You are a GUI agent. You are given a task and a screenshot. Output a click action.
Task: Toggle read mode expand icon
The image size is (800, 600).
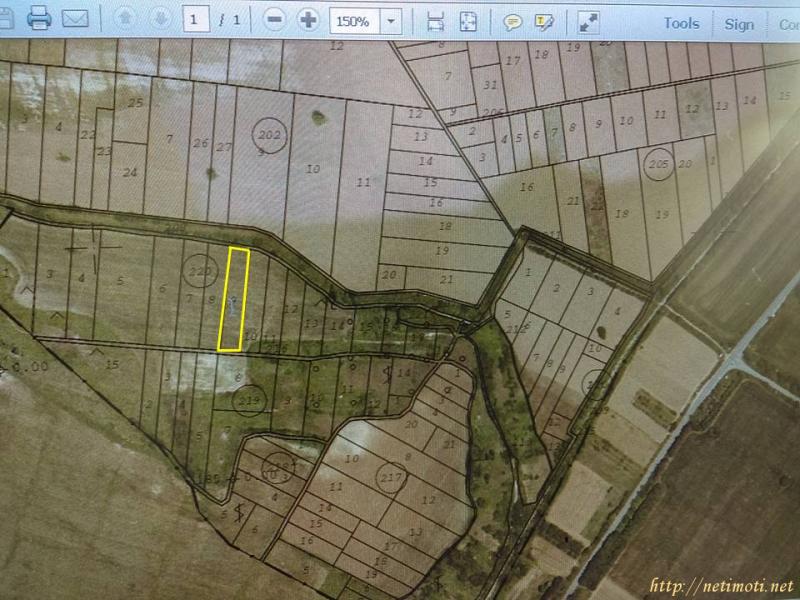589,21
